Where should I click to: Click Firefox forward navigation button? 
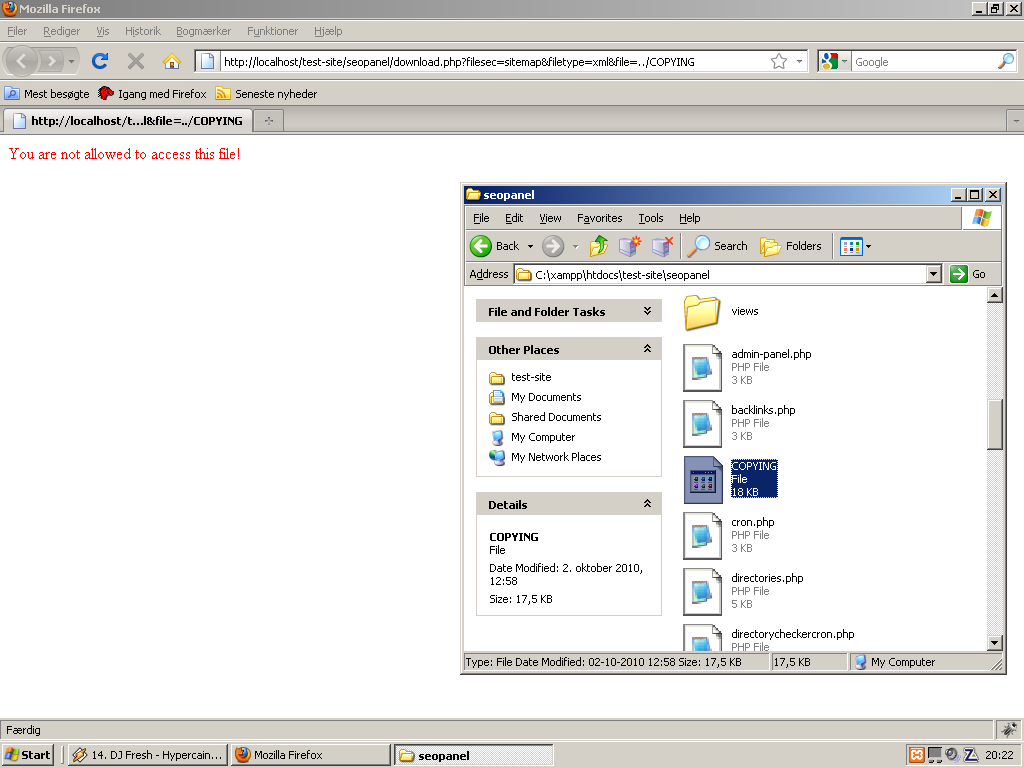click(x=51, y=61)
